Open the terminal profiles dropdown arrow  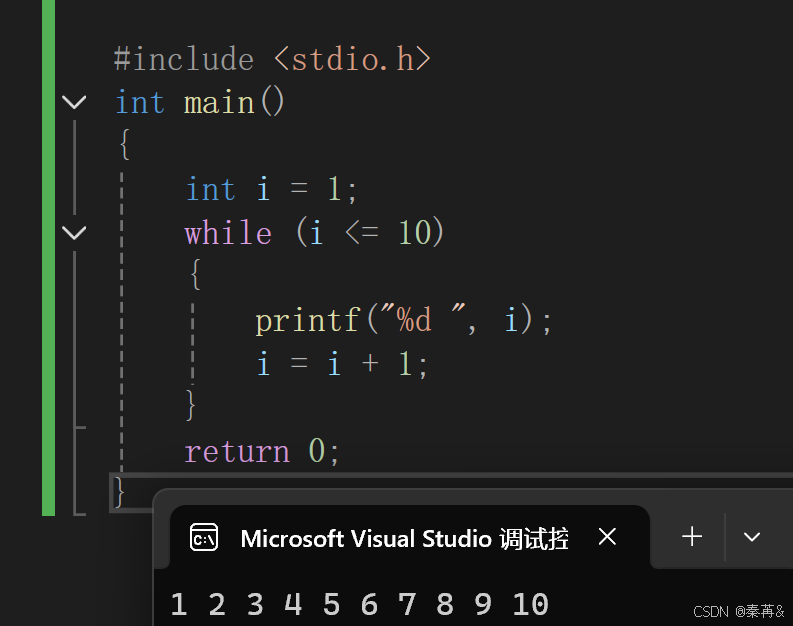coord(752,537)
